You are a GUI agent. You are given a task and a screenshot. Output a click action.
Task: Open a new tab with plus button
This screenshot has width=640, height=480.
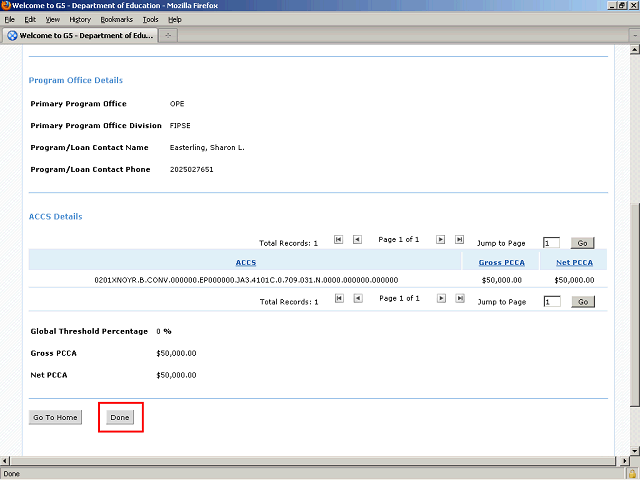[168, 36]
